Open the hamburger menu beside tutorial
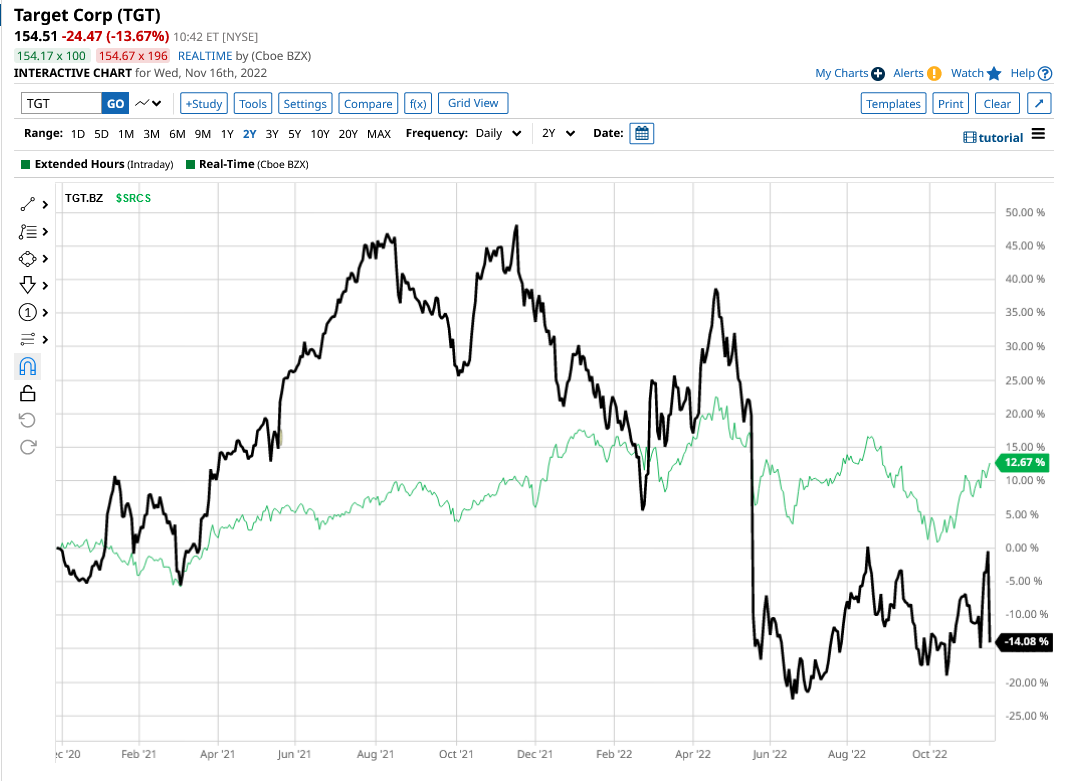 click(1038, 134)
